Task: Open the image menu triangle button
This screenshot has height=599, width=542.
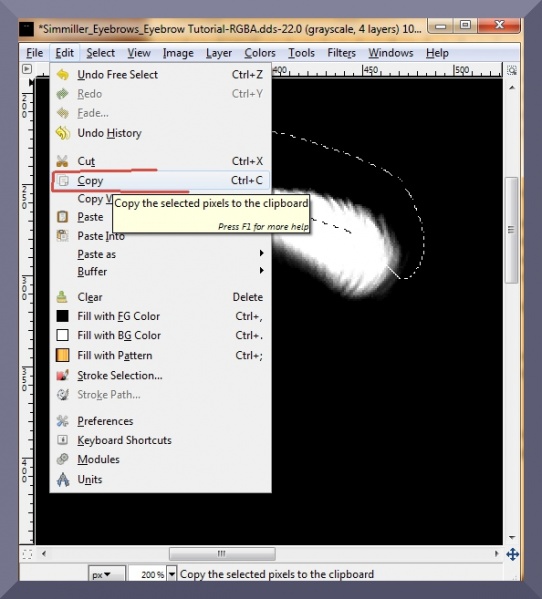Action: click(x=27, y=69)
